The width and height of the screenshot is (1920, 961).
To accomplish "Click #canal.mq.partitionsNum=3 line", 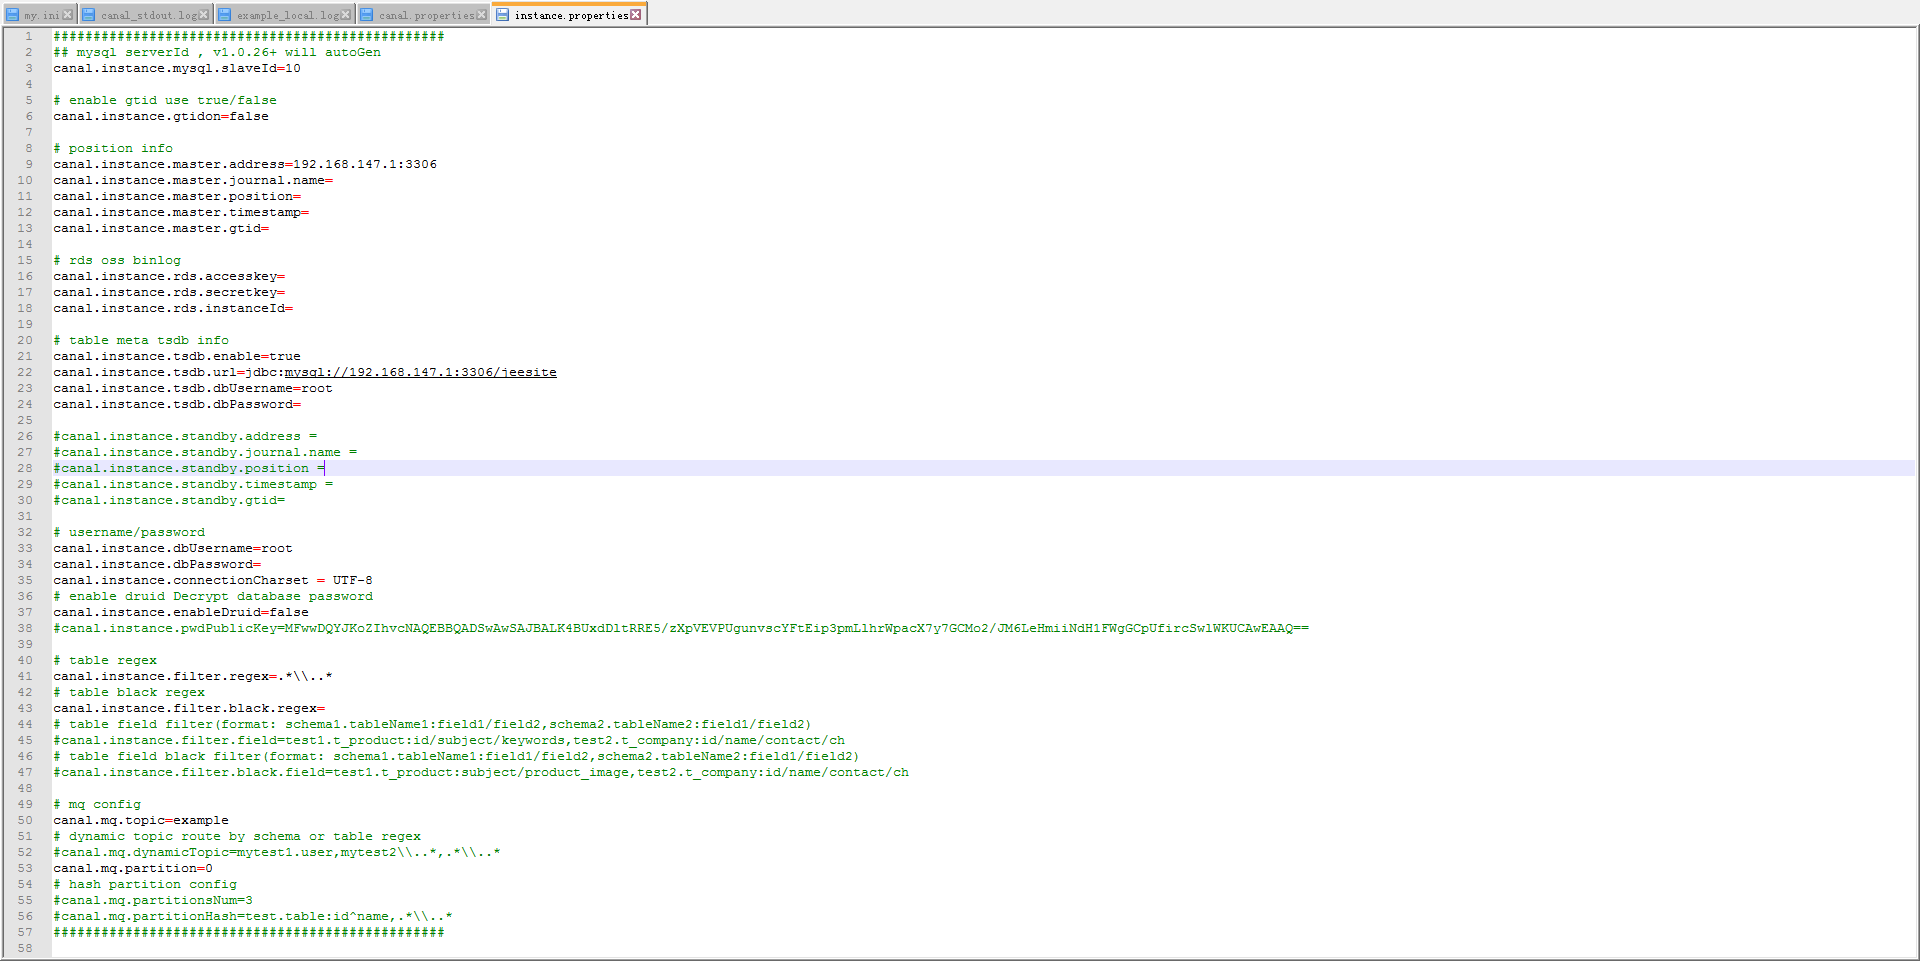I will [x=153, y=900].
